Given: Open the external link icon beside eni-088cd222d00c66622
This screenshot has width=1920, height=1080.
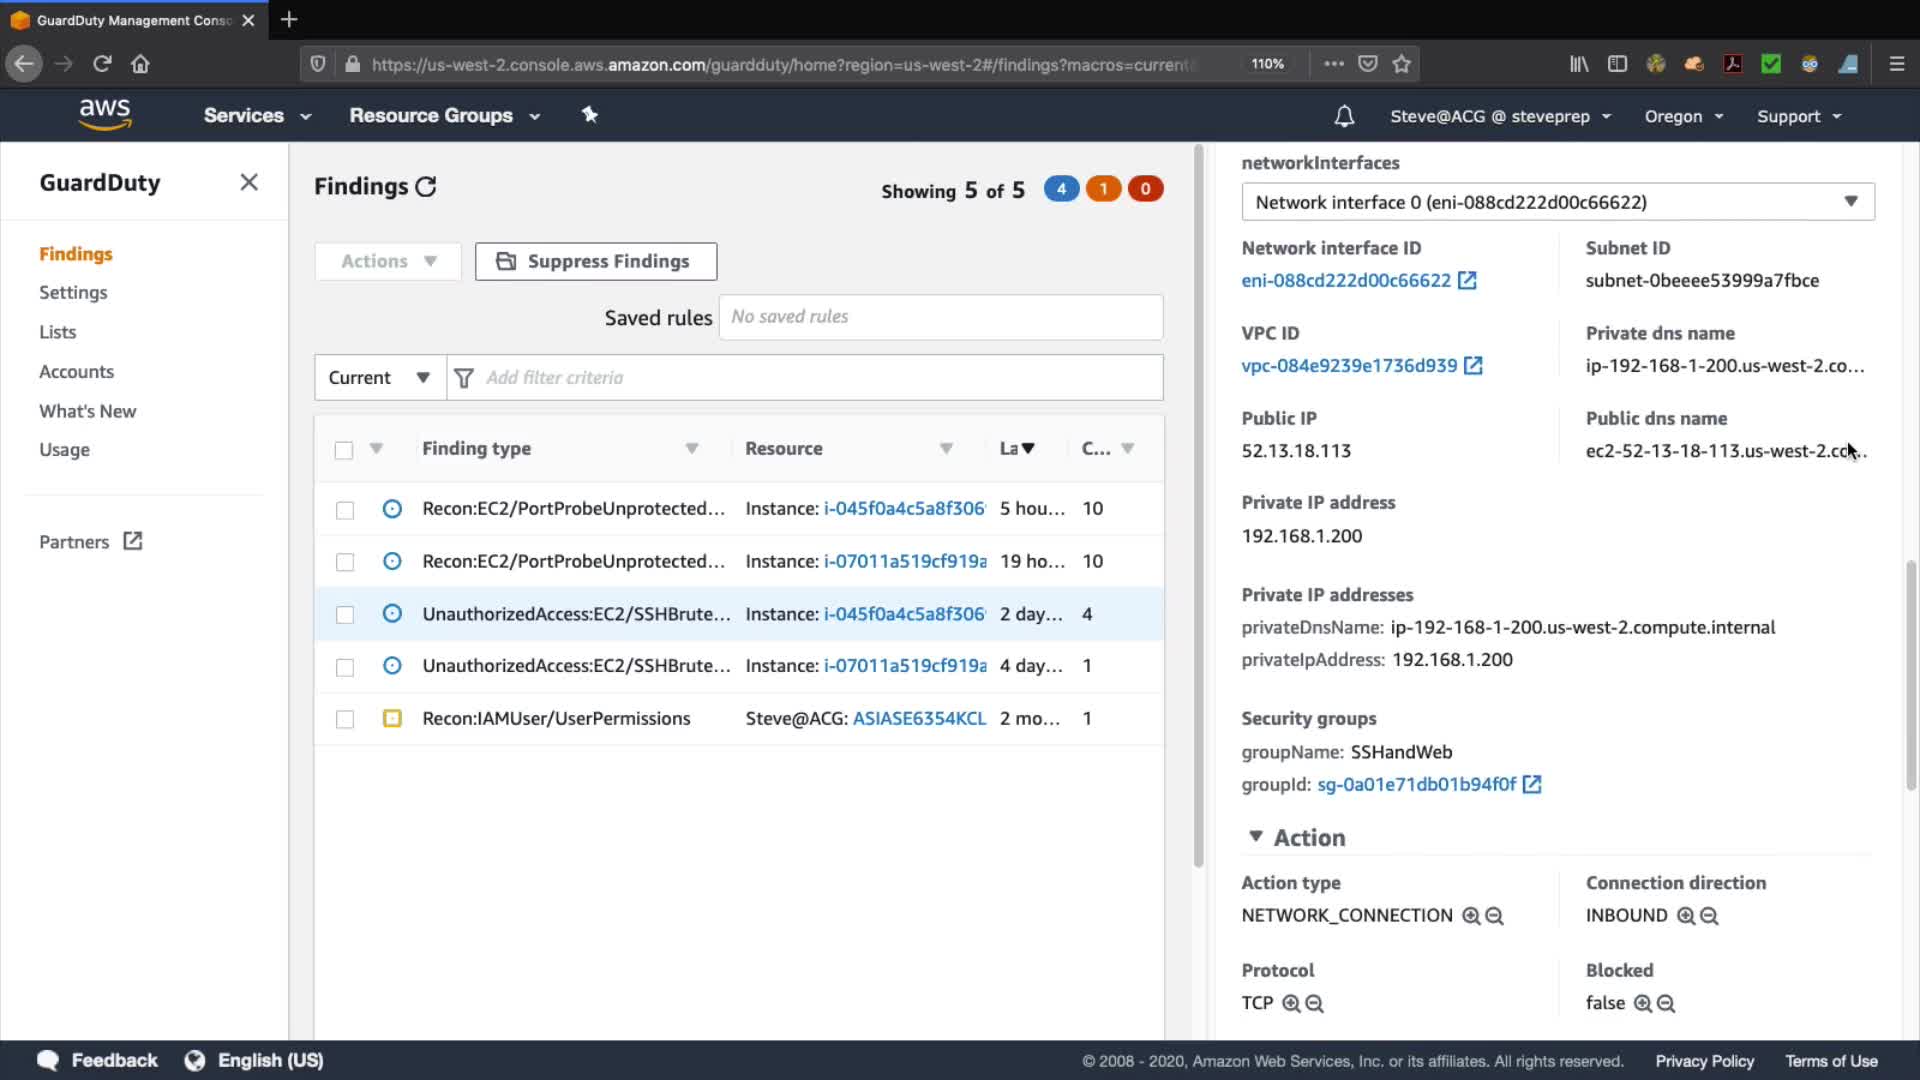Looking at the screenshot, I should click(1467, 281).
